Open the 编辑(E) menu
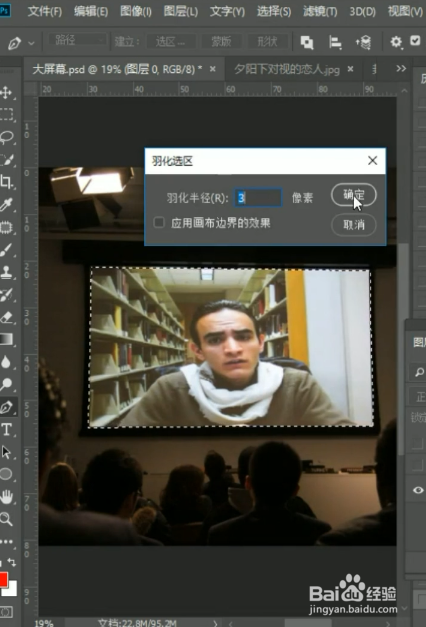This screenshot has height=627, width=426. (x=91, y=11)
